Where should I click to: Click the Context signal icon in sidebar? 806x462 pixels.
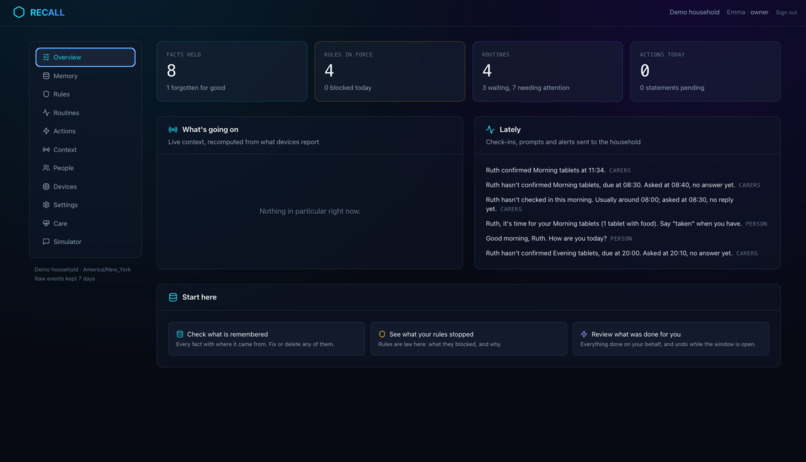(x=46, y=150)
